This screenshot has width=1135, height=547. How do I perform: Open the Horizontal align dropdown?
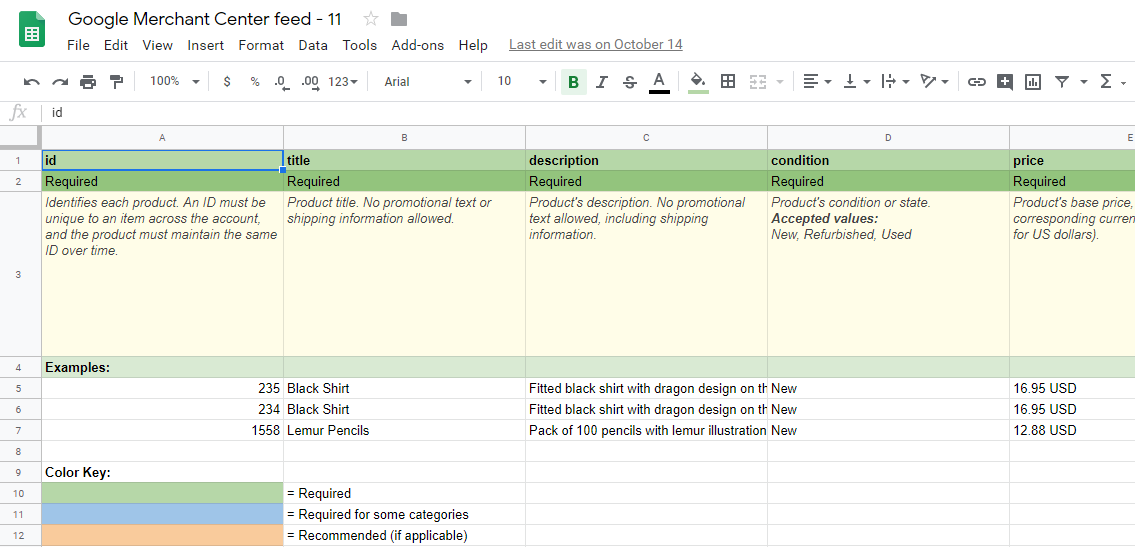(817, 82)
